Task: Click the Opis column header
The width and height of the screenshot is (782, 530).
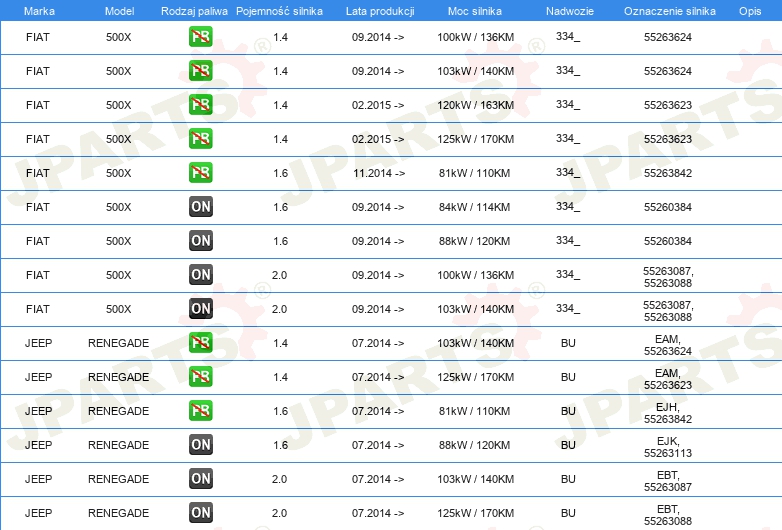Action: click(750, 11)
